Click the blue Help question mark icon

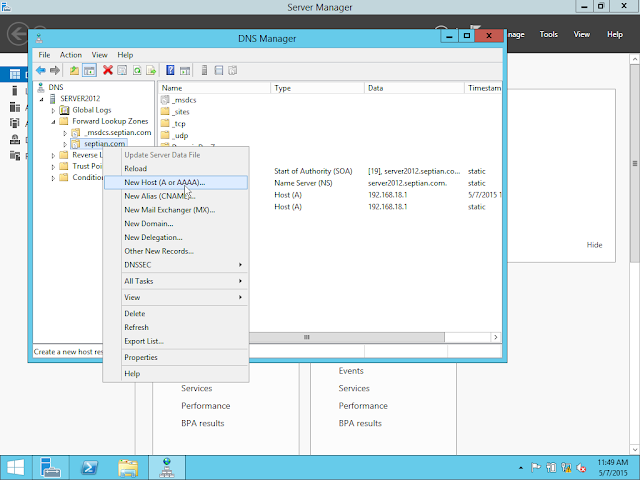tap(170, 71)
